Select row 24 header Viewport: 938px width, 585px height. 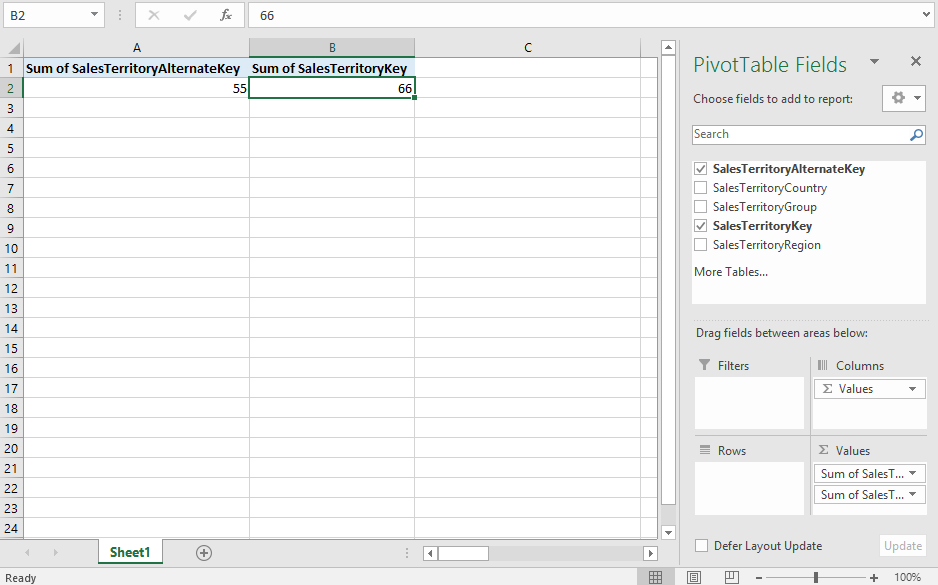click(x=11, y=528)
